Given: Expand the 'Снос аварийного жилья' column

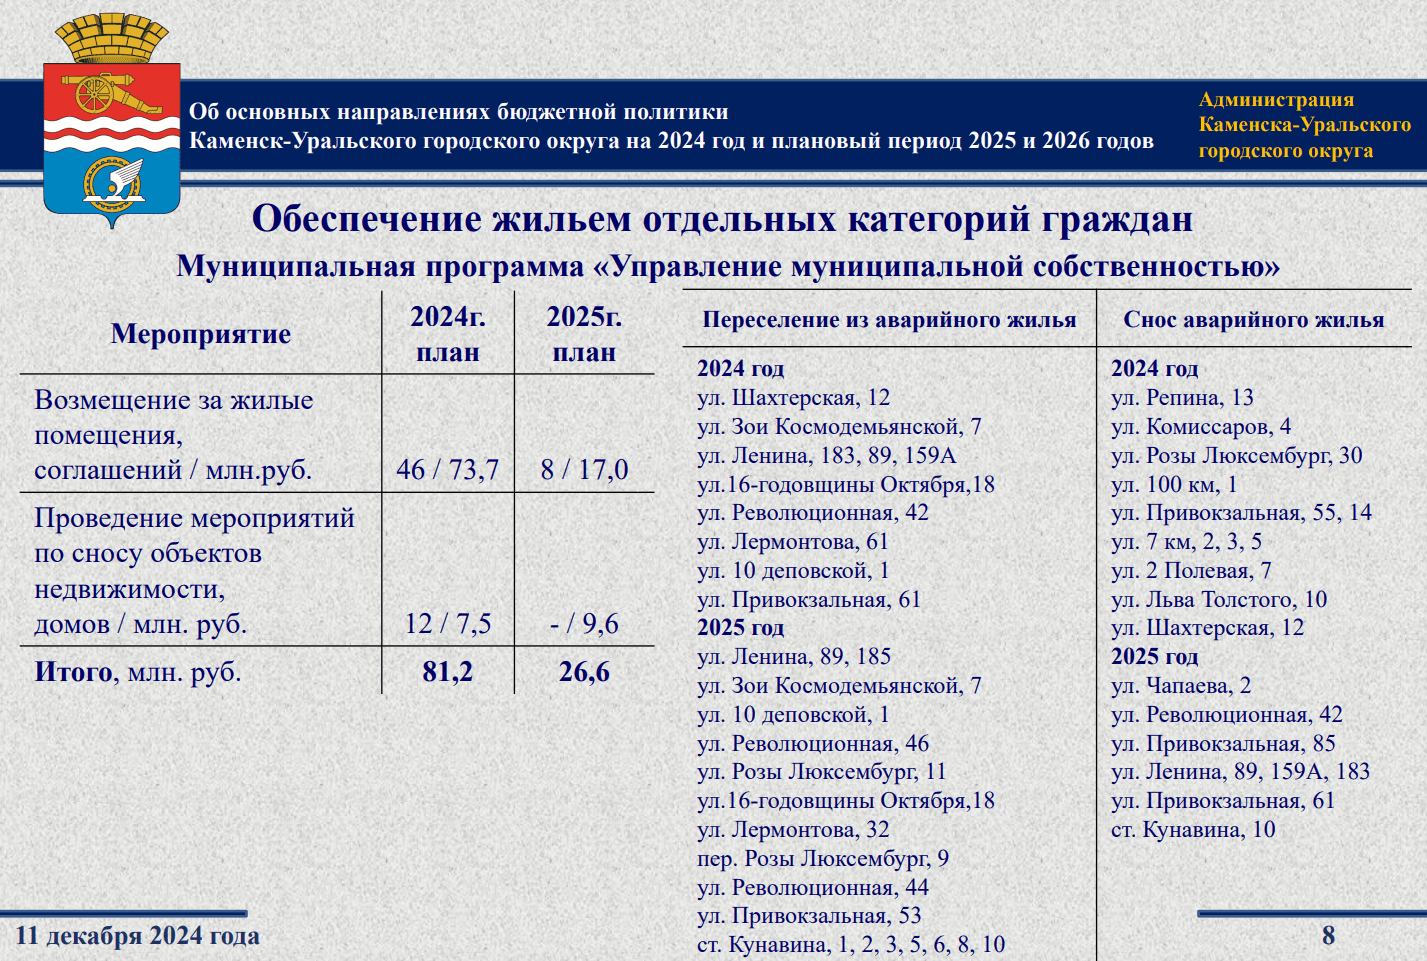Looking at the screenshot, I should click(1255, 319).
